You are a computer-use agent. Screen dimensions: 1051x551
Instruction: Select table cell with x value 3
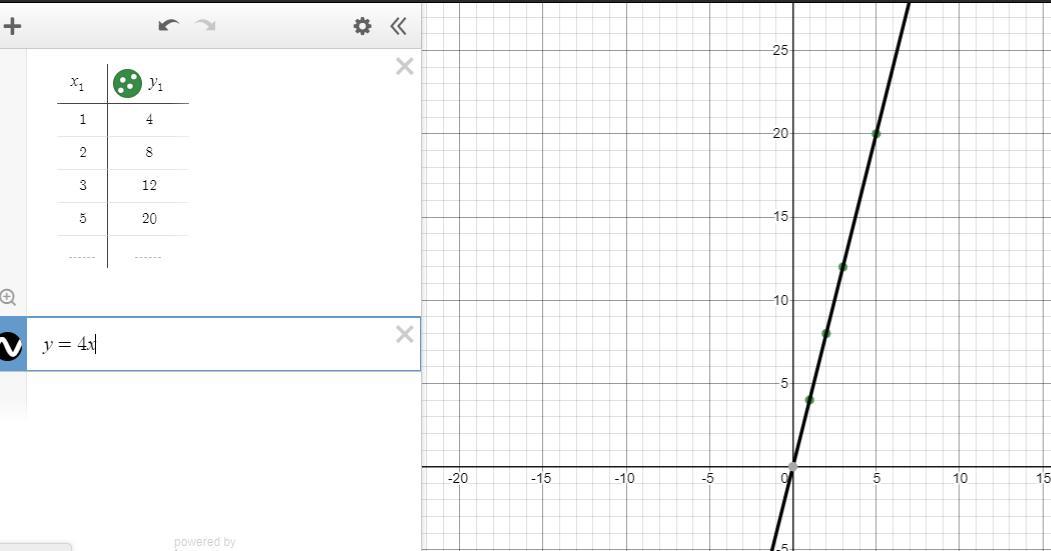(x=82, y=185)
